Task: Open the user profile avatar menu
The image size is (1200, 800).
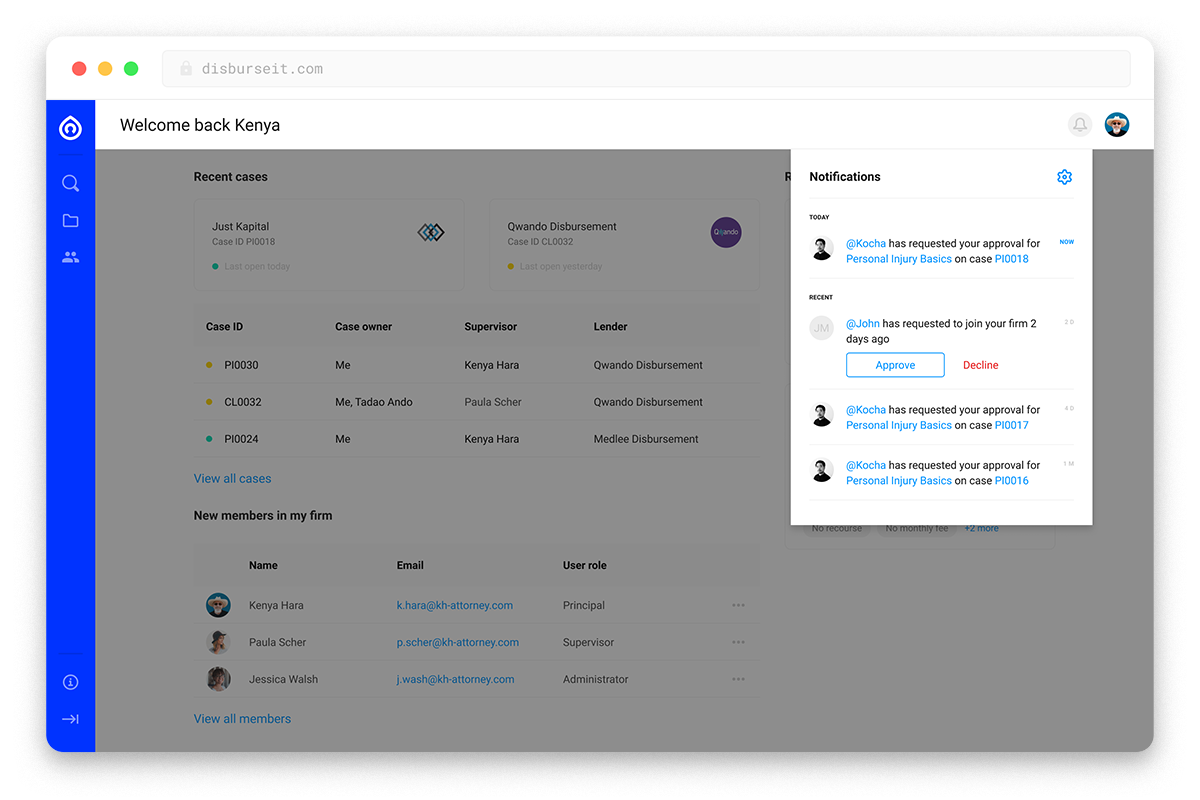Action: click(x=1117, y=125)
